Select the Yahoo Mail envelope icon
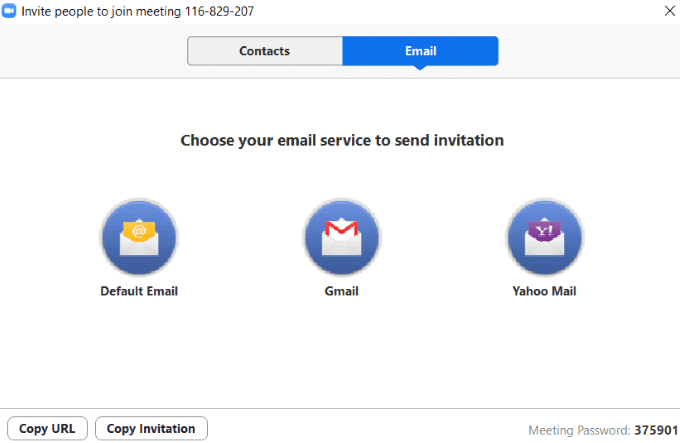Viewport: 680px width, 443px height. 545,238
